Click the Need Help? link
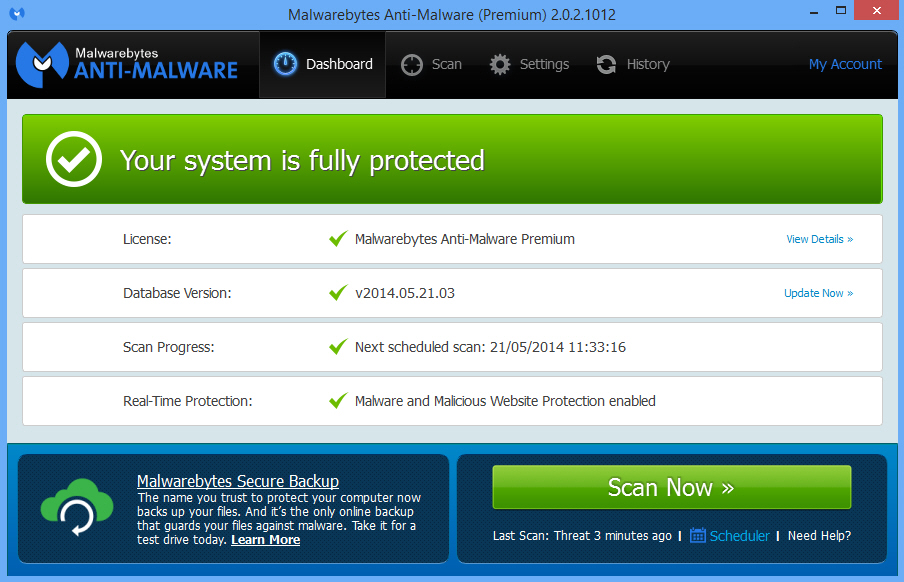The height and width of the screenshot is (582, 904). 819,536
